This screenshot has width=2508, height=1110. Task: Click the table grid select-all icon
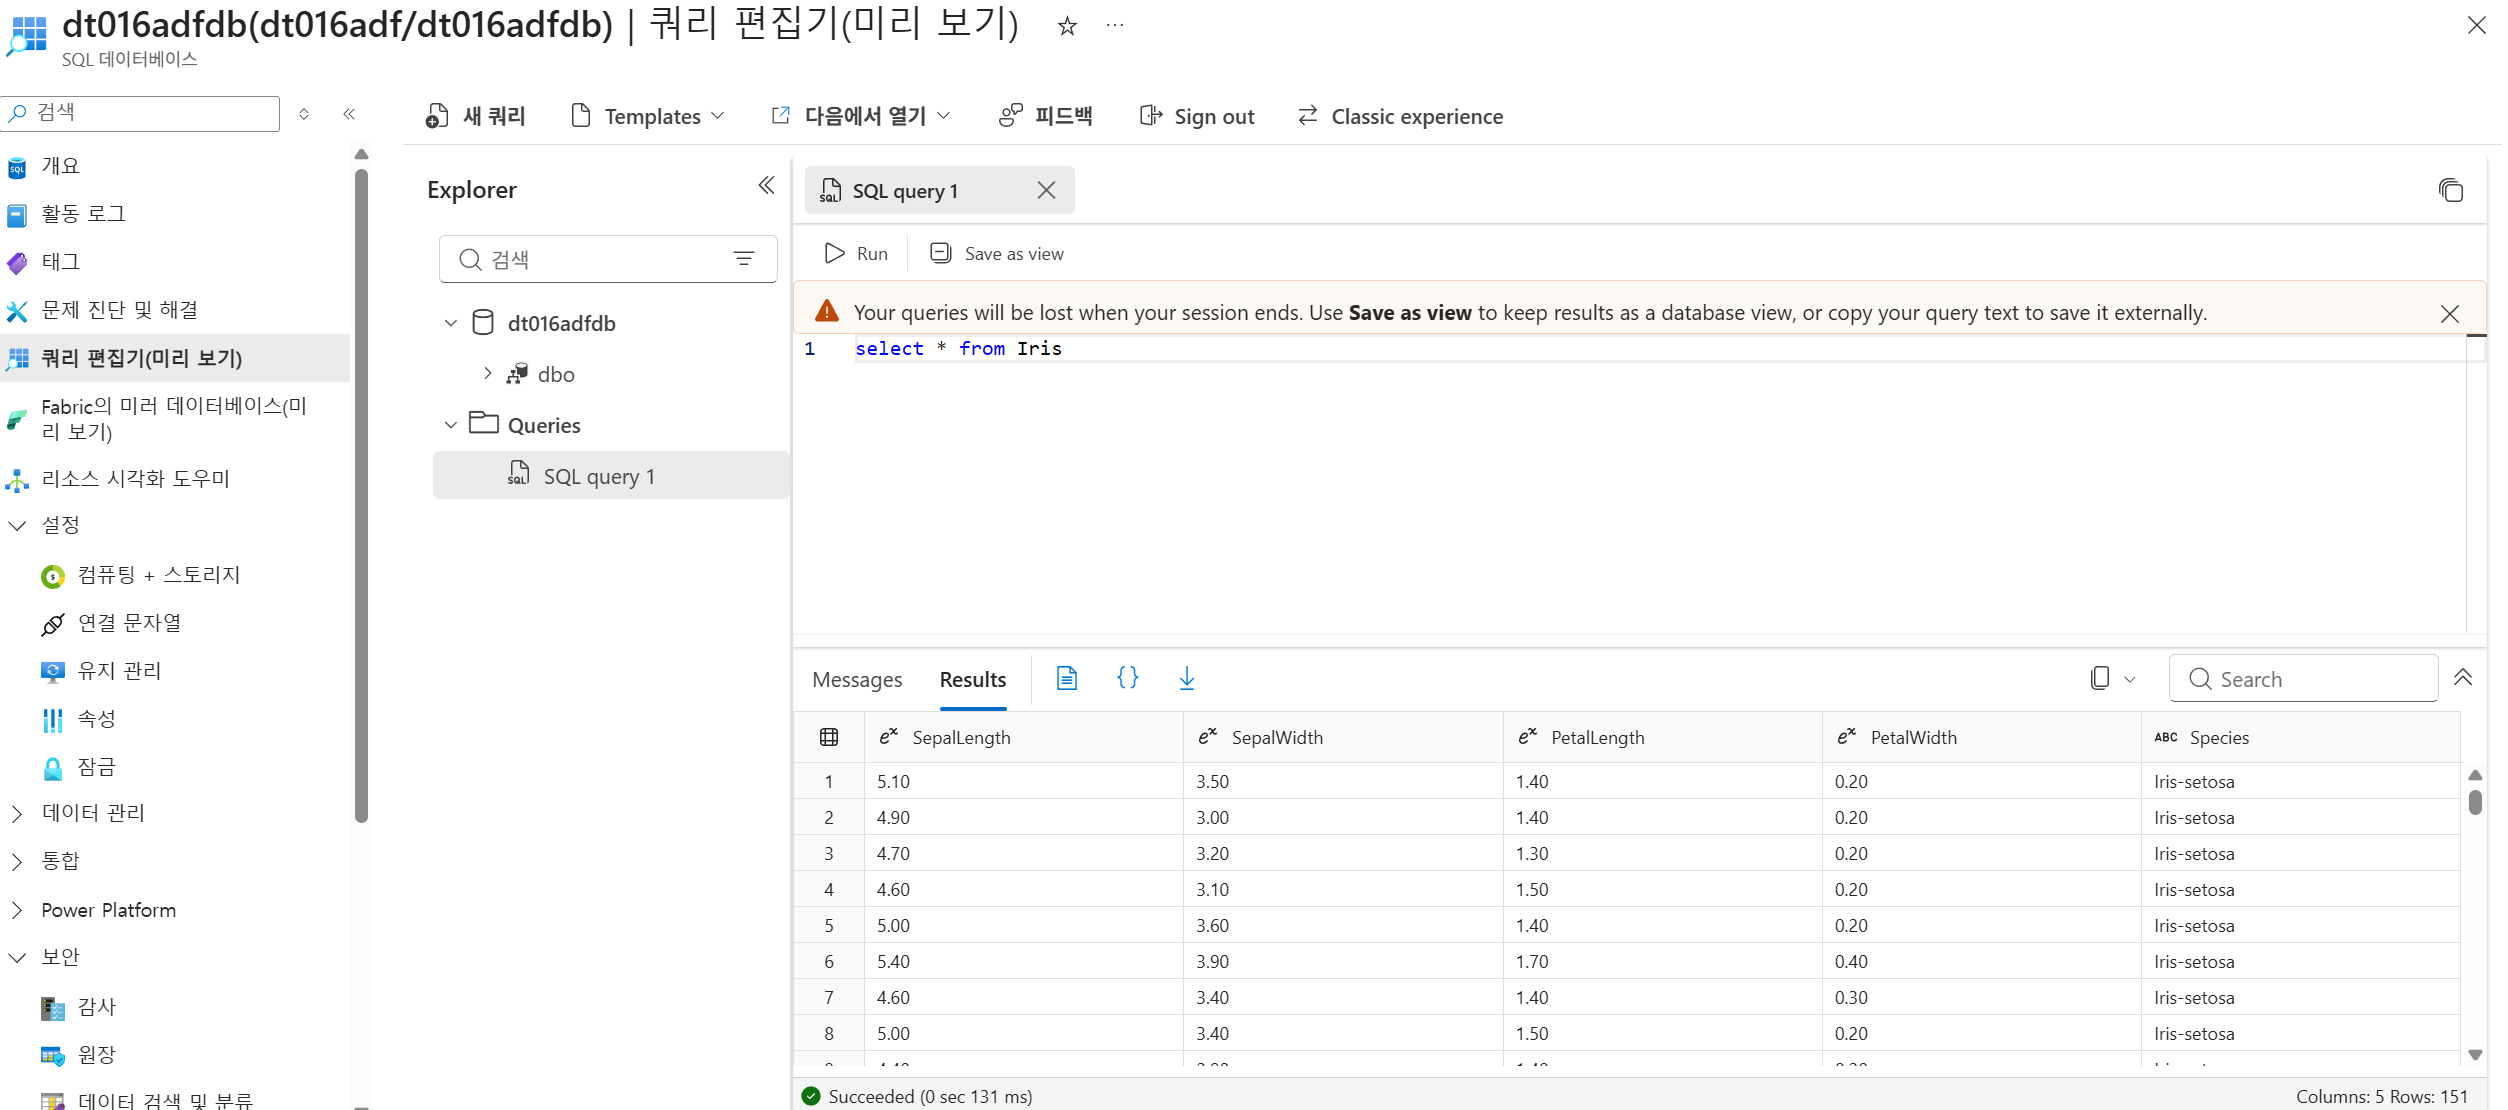point(829,737)
